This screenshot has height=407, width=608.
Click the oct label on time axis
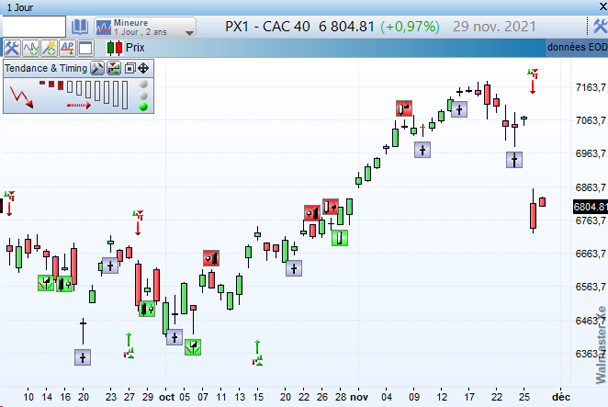pyautogui.click(x=167, y=397)
